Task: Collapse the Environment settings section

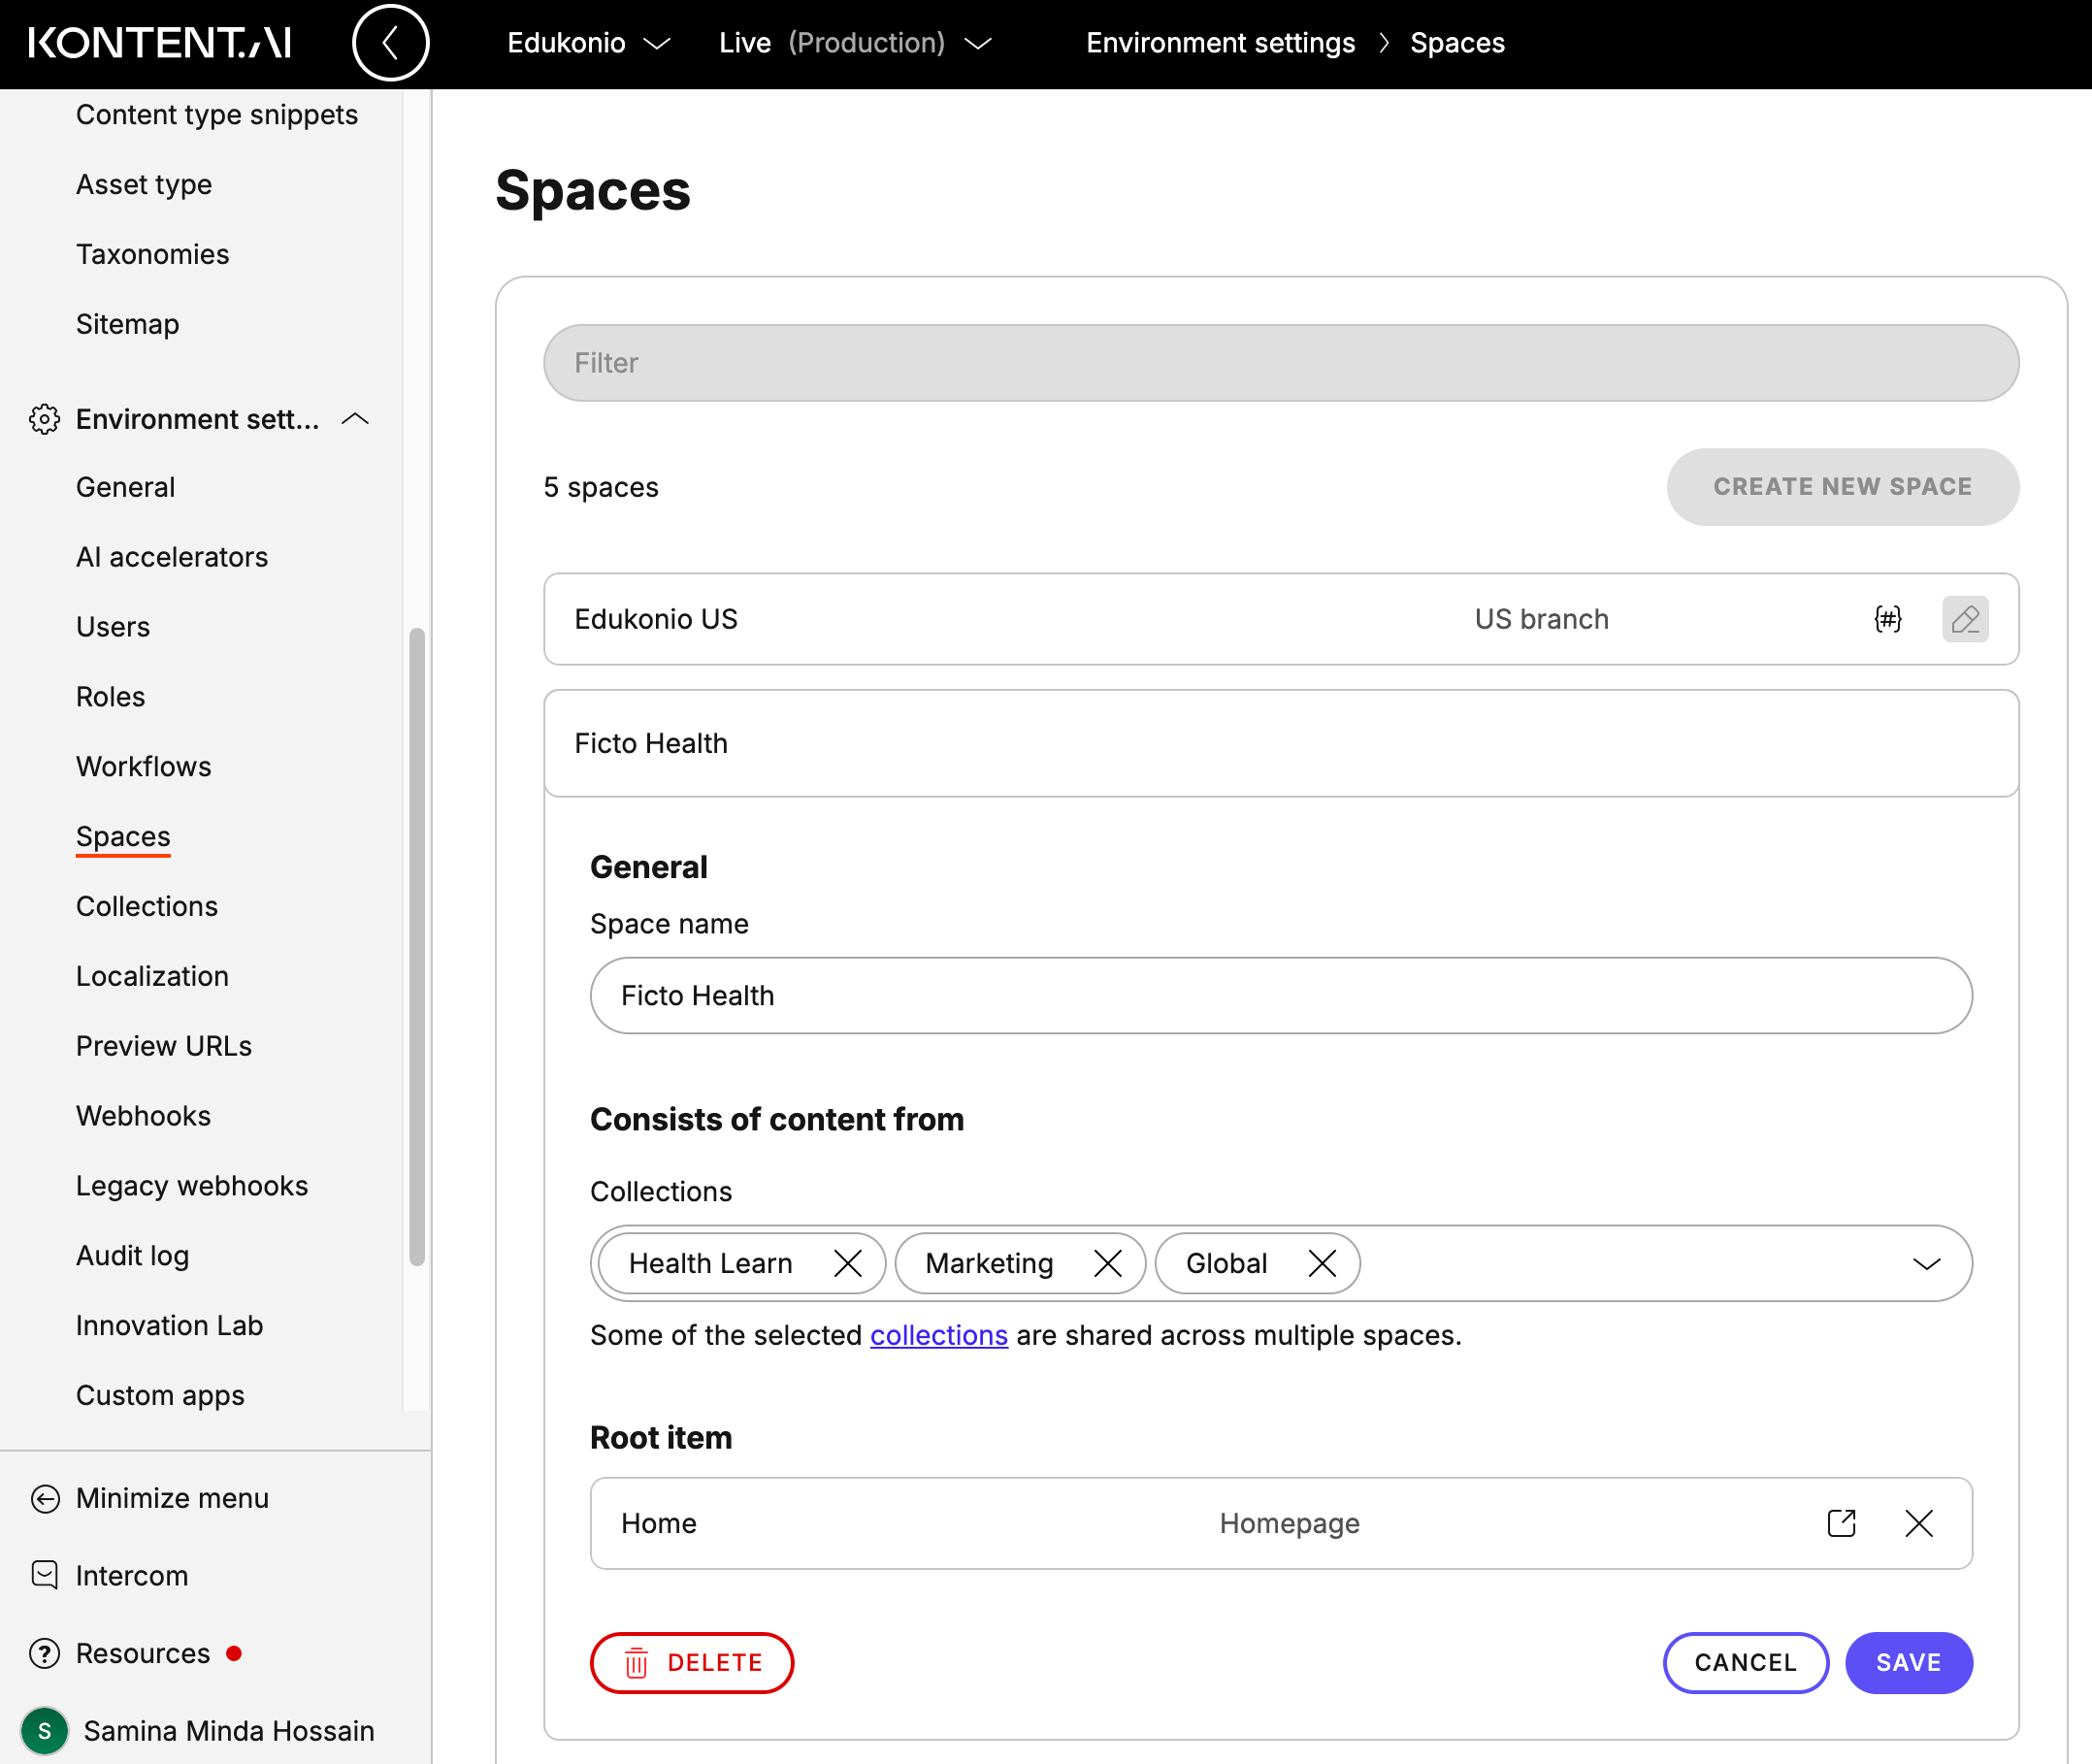Action: click(x=354, y=420)
